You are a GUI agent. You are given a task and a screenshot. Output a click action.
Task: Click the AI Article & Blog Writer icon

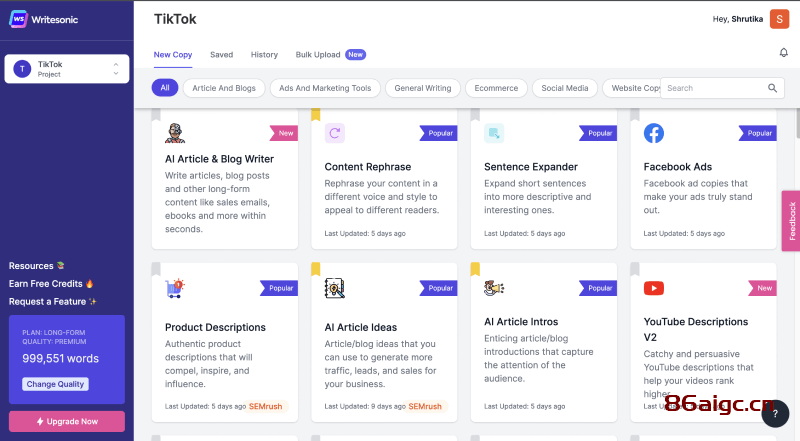[x=175, y=133]
